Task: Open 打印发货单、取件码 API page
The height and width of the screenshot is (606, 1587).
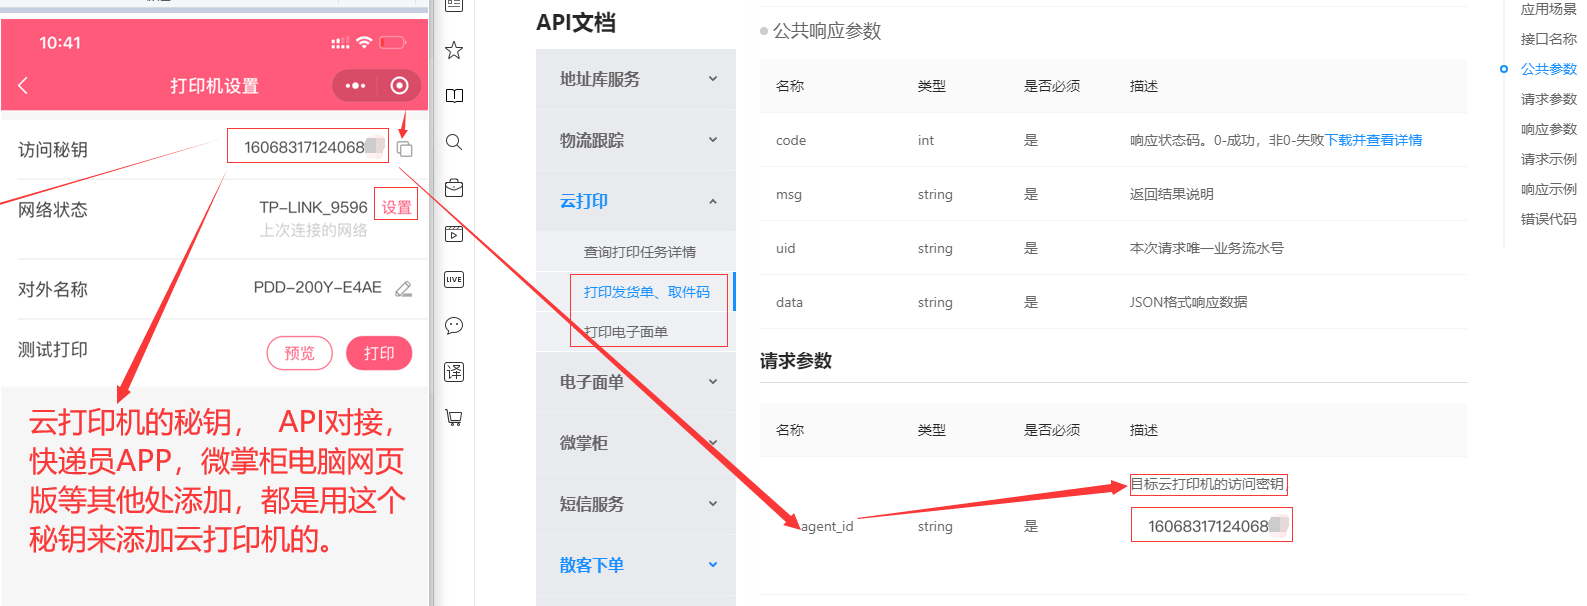Action: coord(647,292)
